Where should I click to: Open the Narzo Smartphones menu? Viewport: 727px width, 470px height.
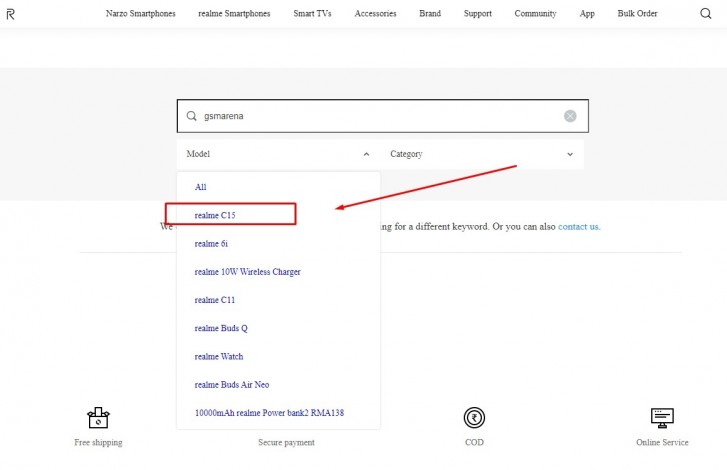(x=140, y=13)
